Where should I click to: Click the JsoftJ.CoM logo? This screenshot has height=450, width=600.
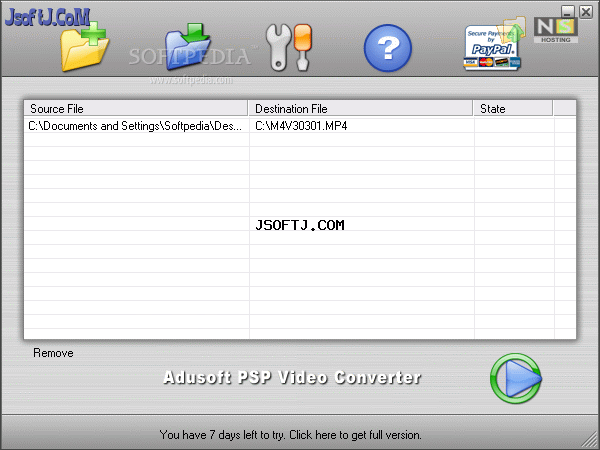tap(47, 17)
